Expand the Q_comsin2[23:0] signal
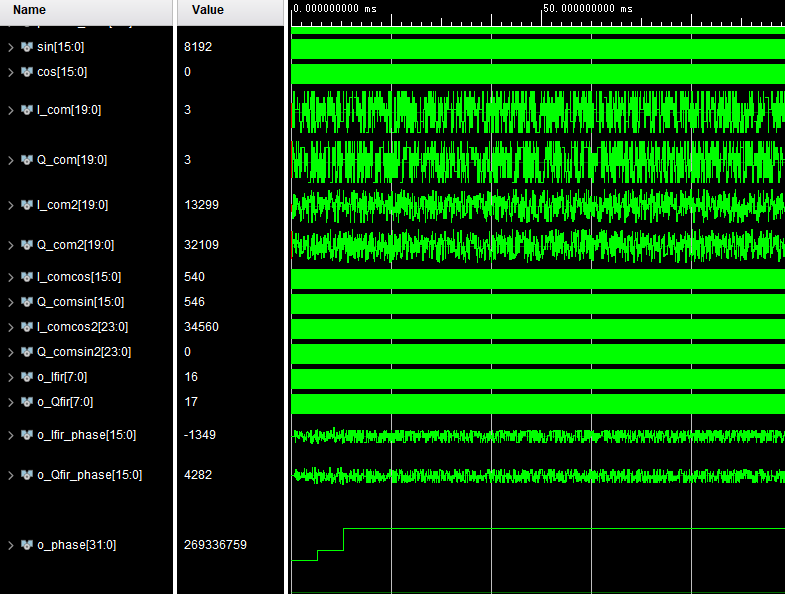 click(x=11, y=353)
